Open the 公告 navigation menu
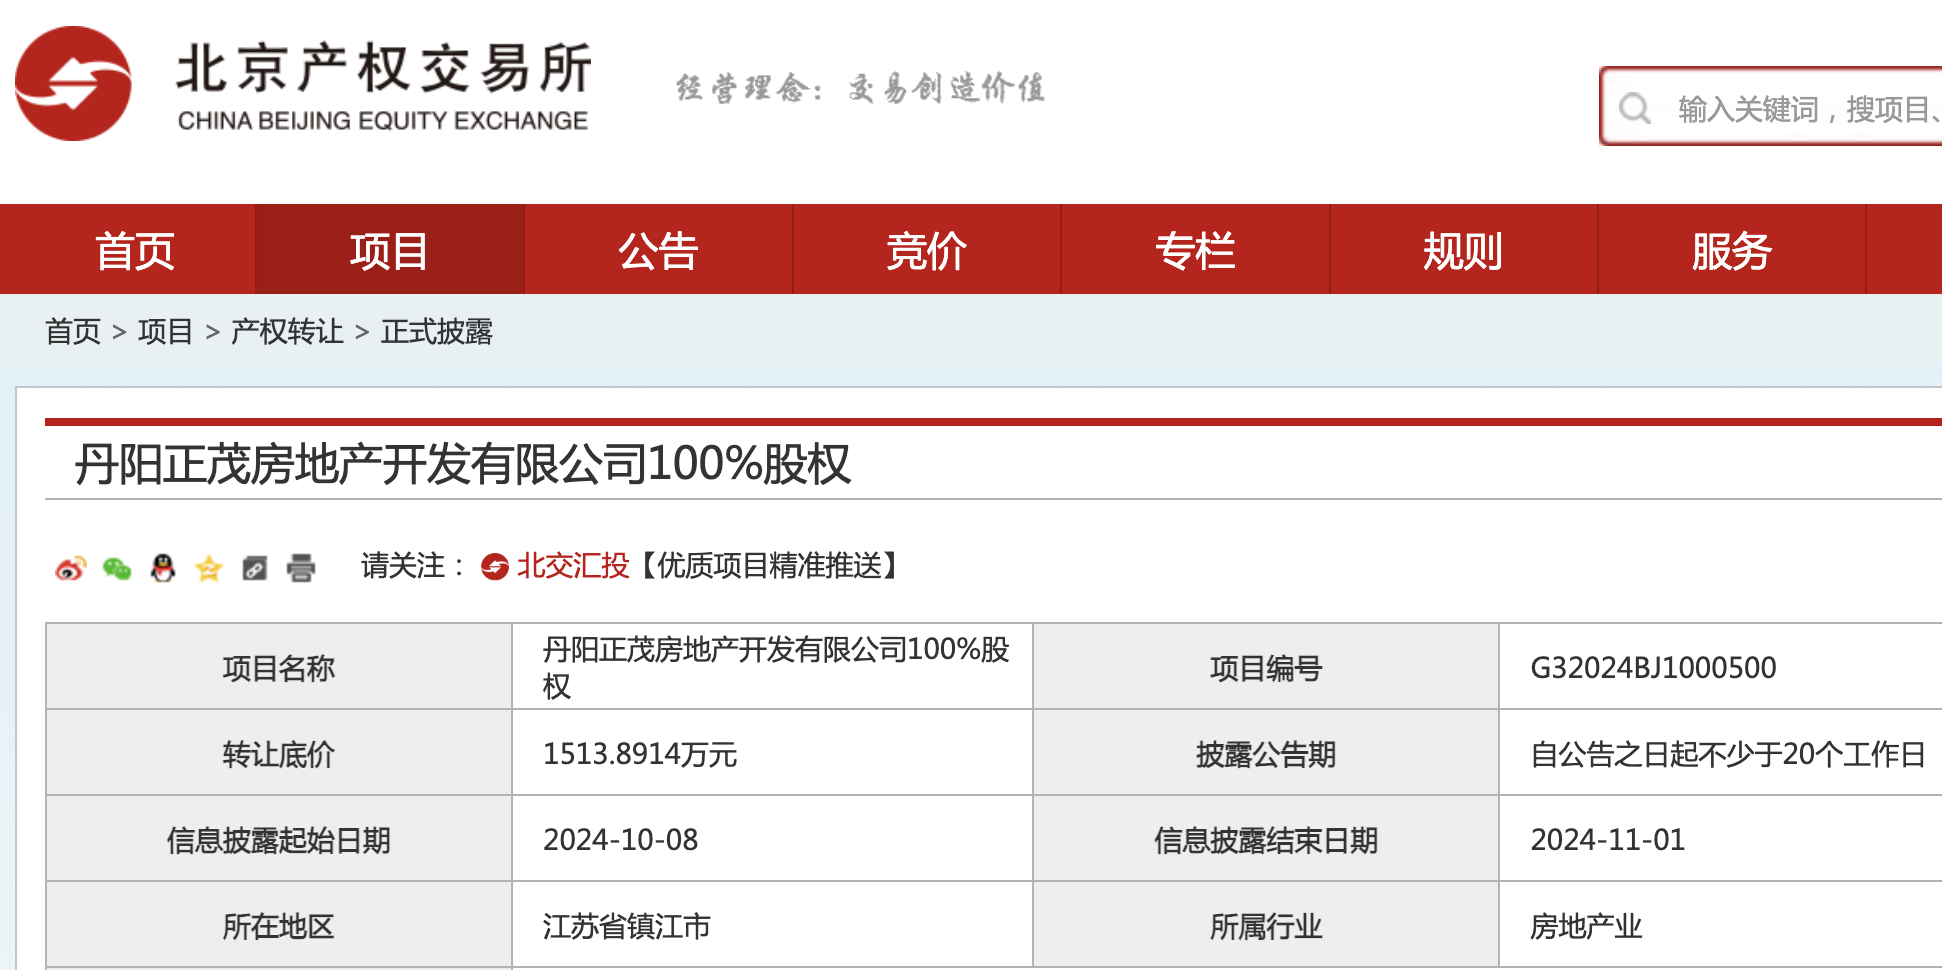Image resolution: width=1942 pixels, height=970 pixels. click(x=657, y=250)
